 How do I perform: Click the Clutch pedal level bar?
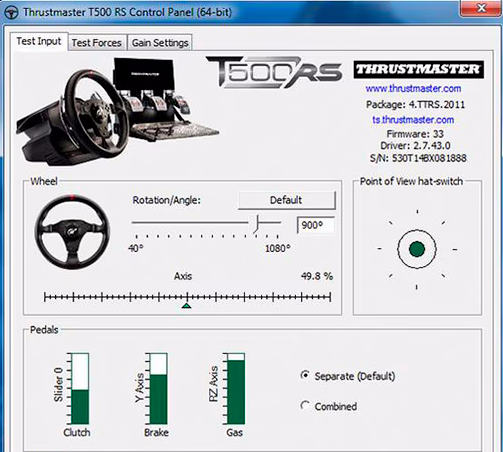(80, 389)
